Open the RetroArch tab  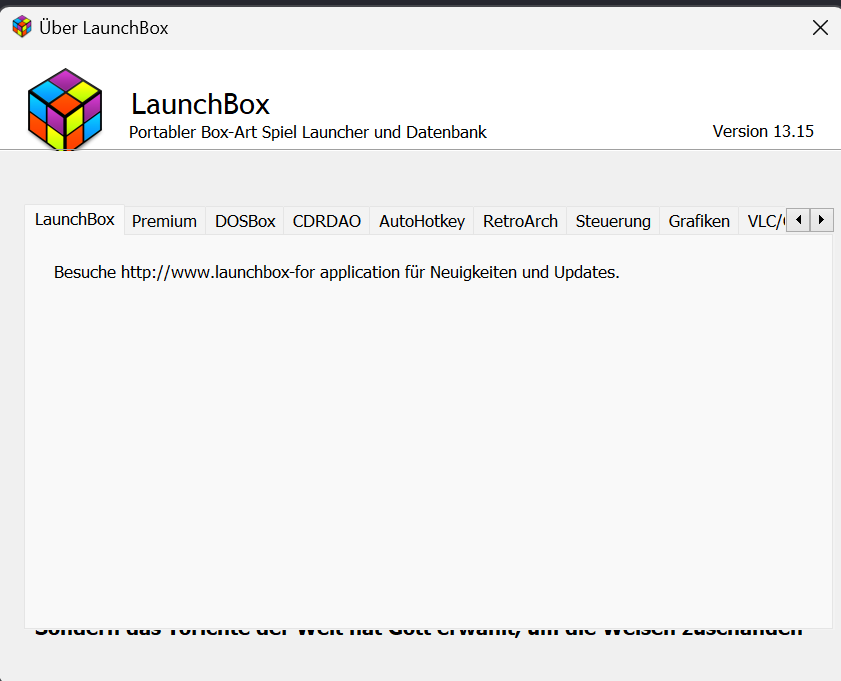tap(520, 221)
